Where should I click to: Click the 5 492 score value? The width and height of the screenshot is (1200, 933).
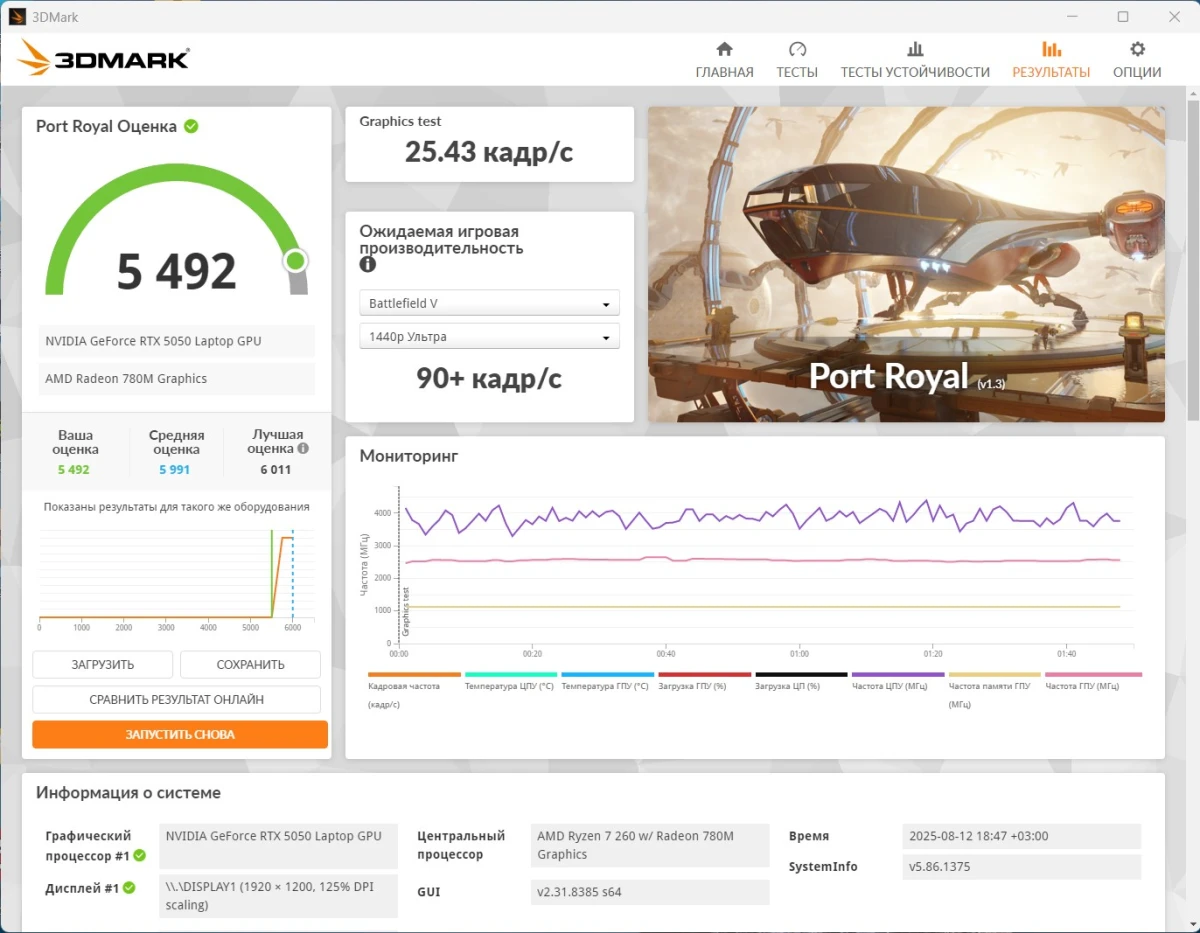(x=176, y=271)
